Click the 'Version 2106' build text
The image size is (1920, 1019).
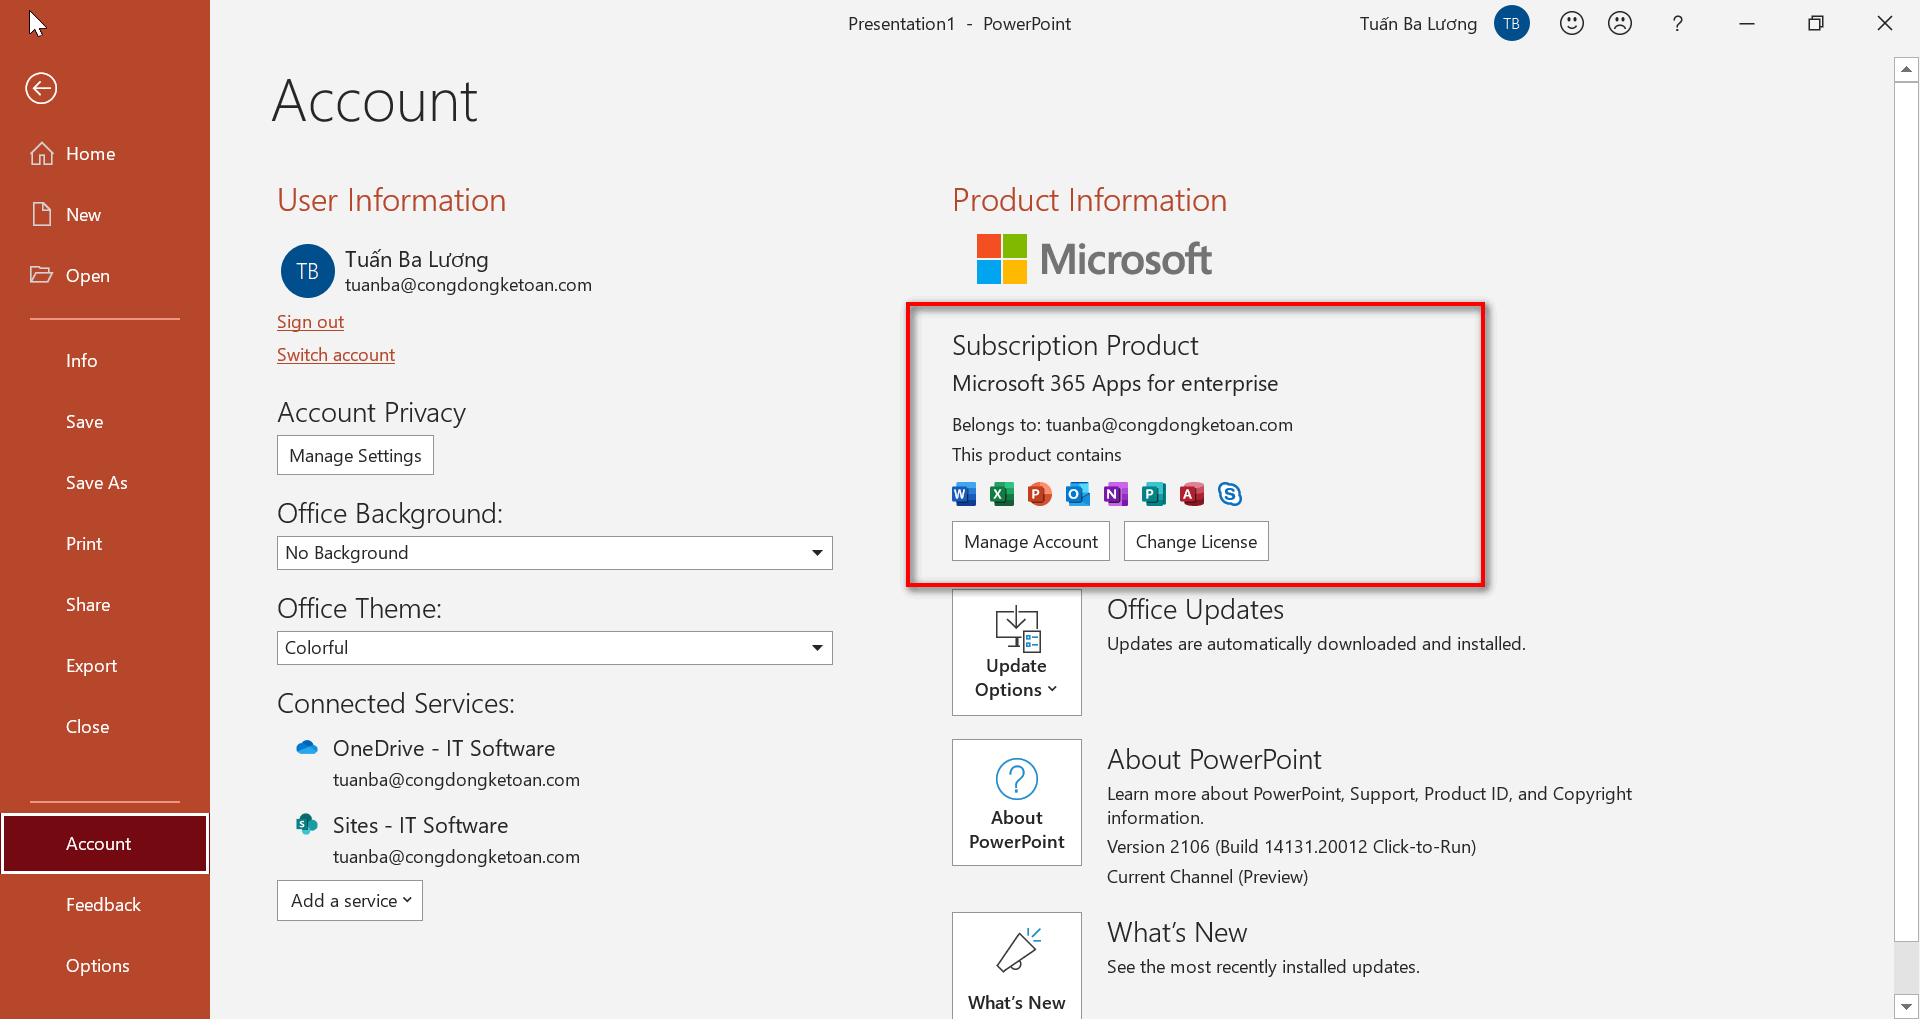pyautogui.click(x=1291, y=847)
